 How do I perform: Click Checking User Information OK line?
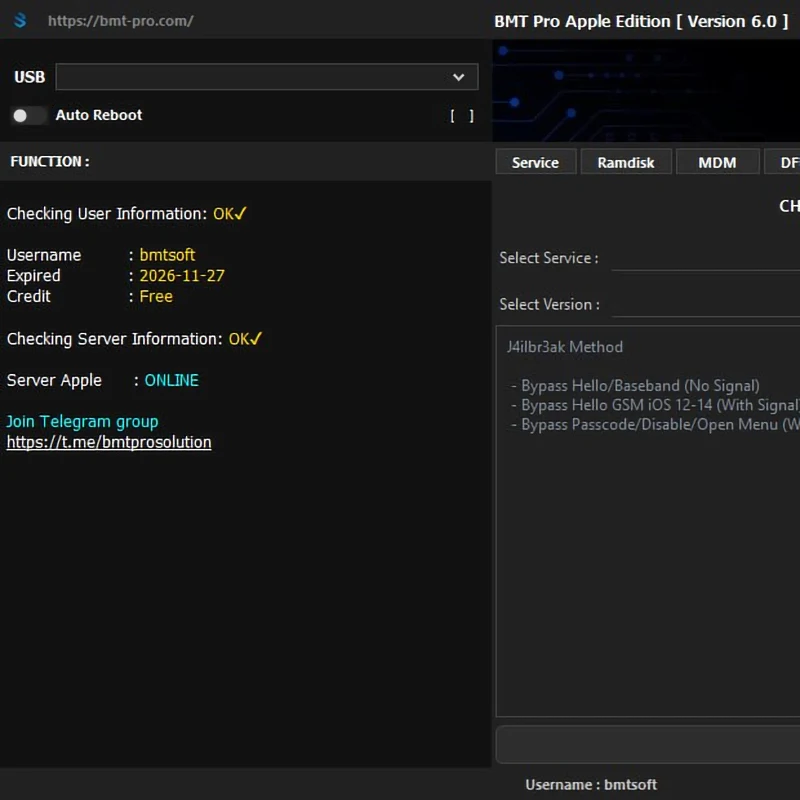coord(127,213)
